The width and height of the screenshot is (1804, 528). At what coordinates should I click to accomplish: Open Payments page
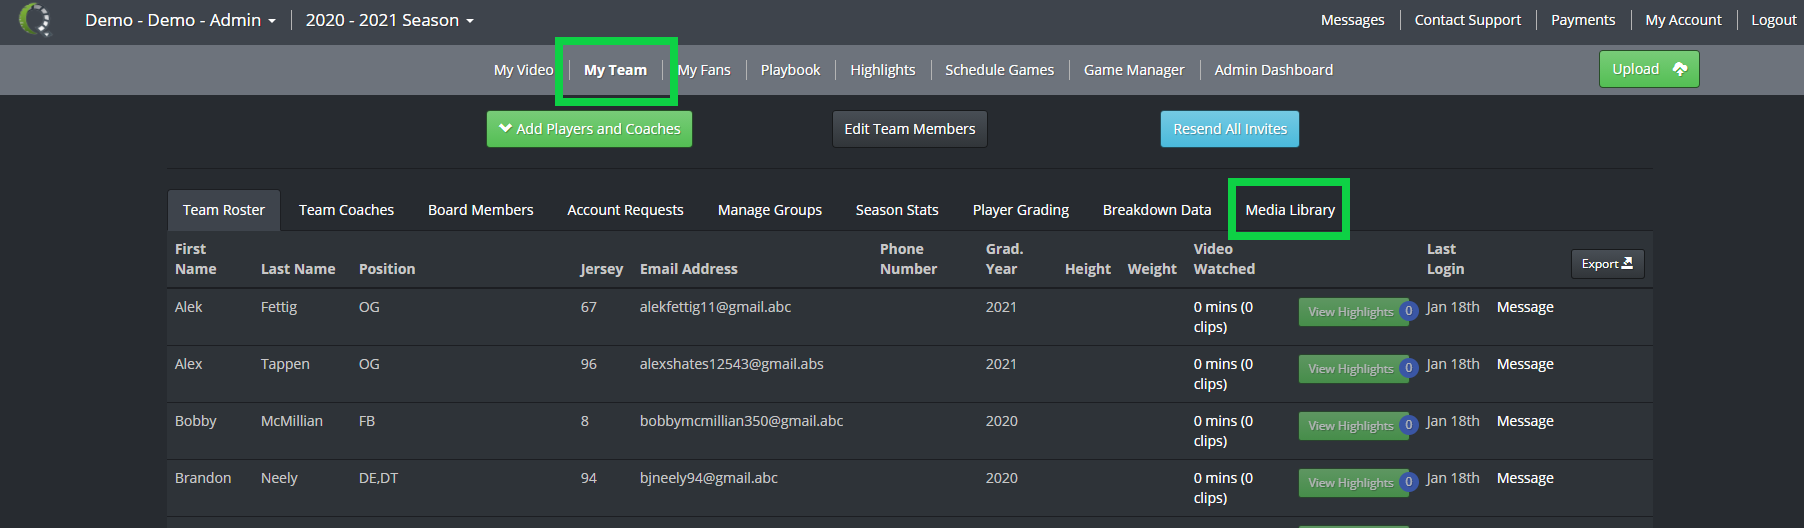[1583, 20]
